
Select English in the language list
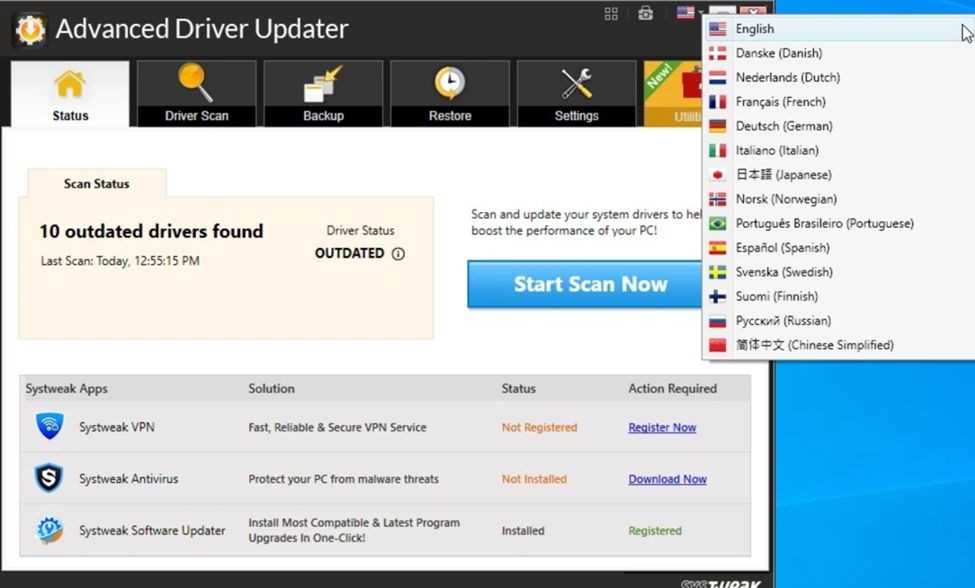pyautogui.click(x=754, y=29)
